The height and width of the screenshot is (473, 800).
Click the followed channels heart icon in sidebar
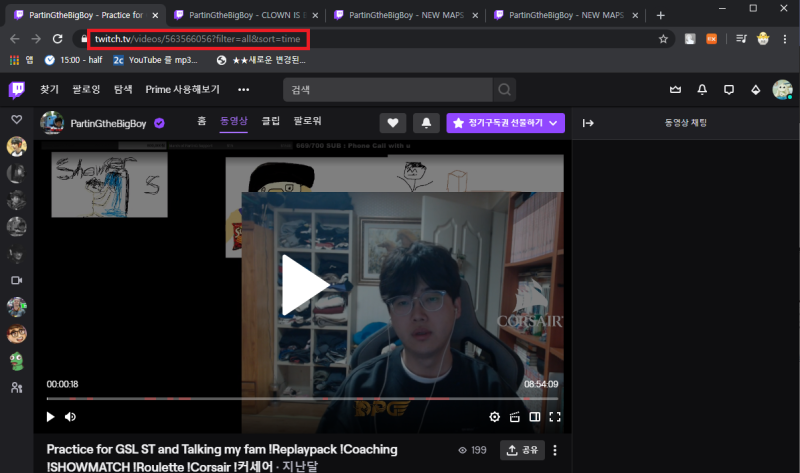[16, 119]
